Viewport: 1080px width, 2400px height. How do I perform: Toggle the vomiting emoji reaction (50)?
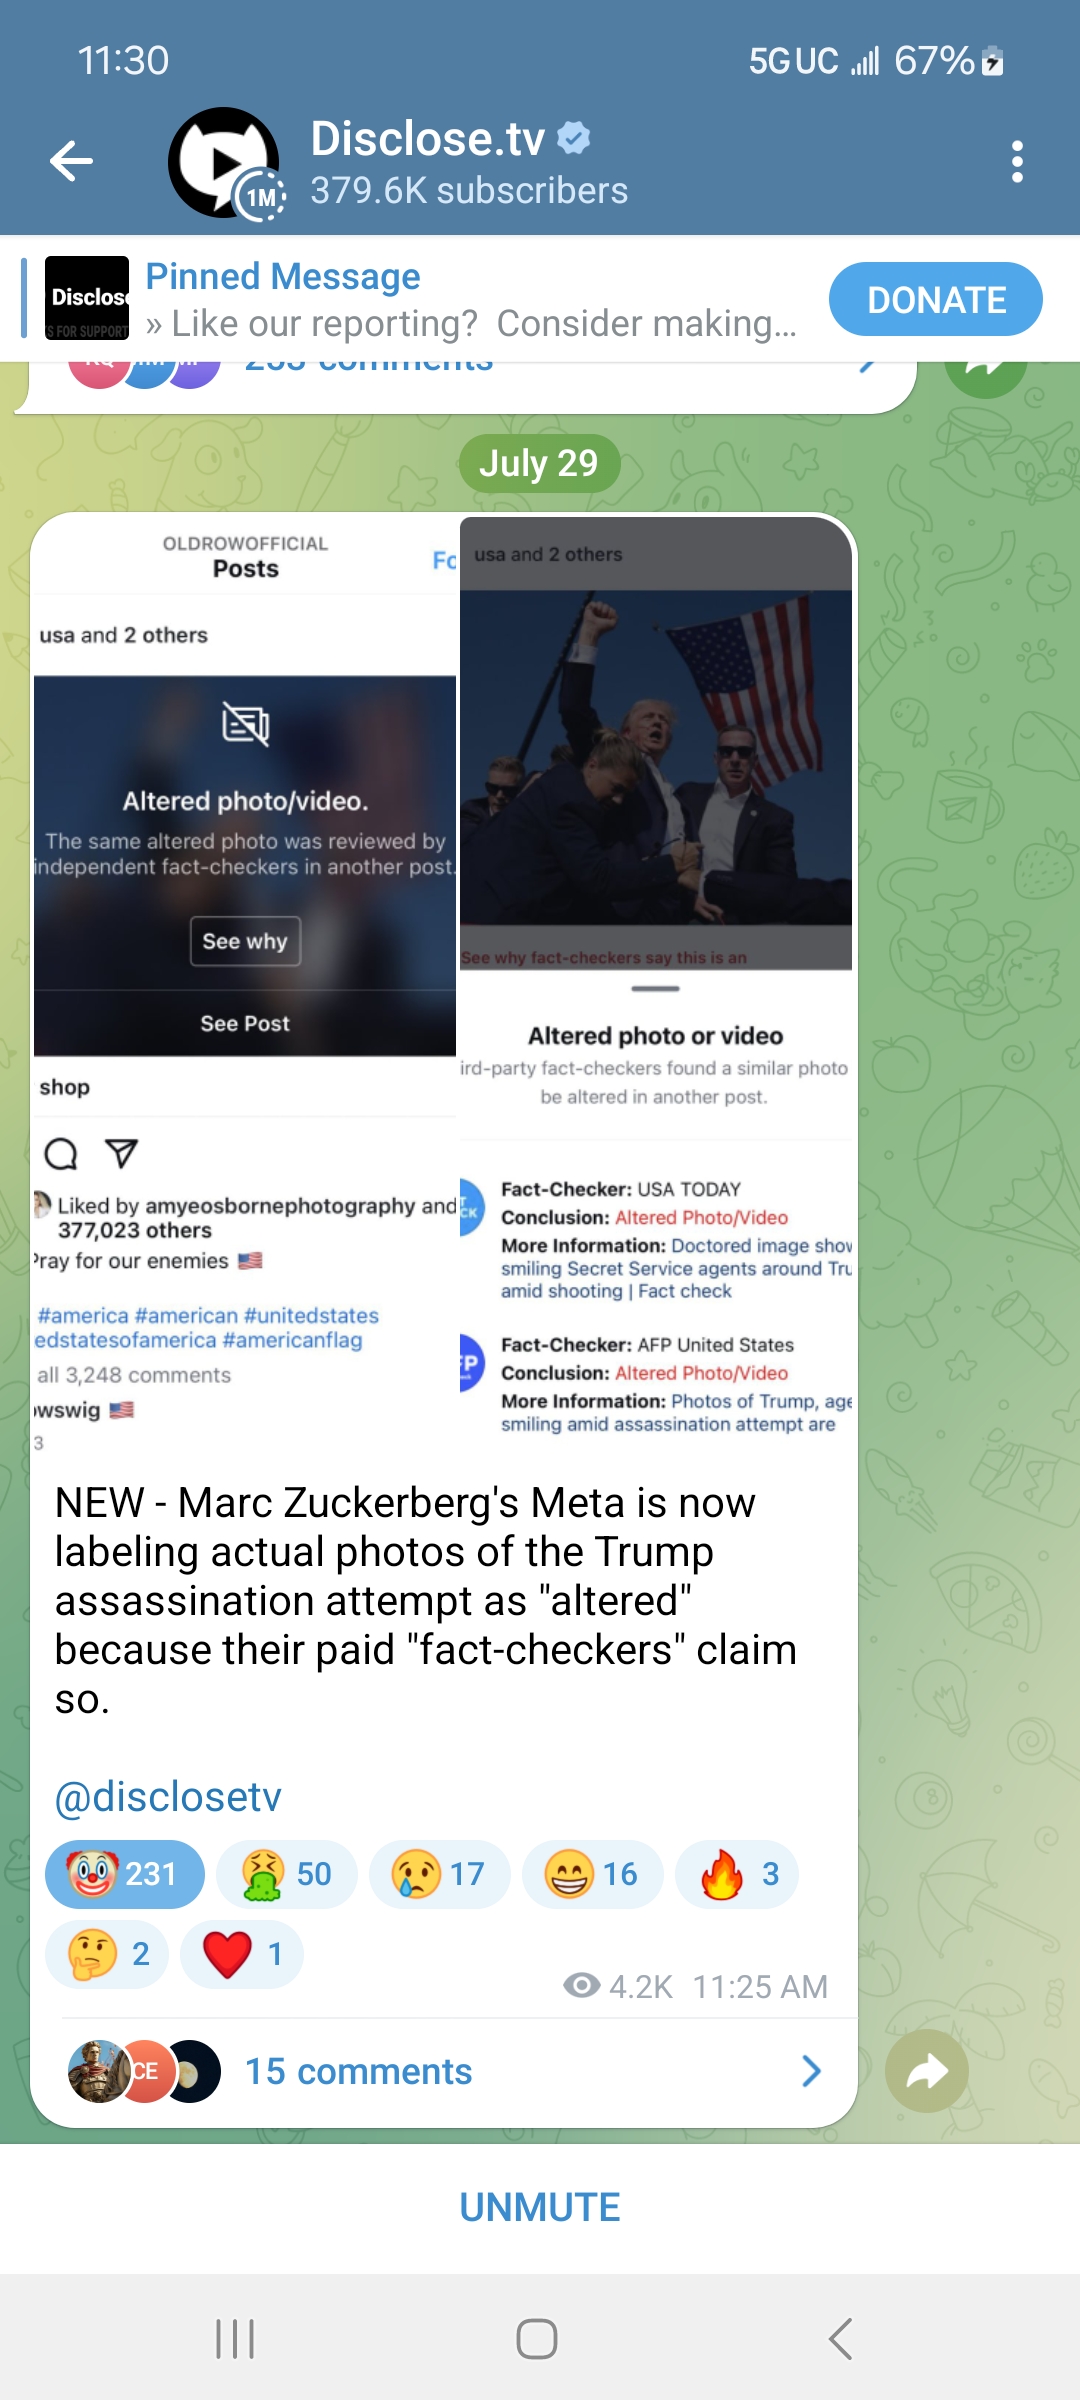pyautogui.click(x=287, y=1874)
